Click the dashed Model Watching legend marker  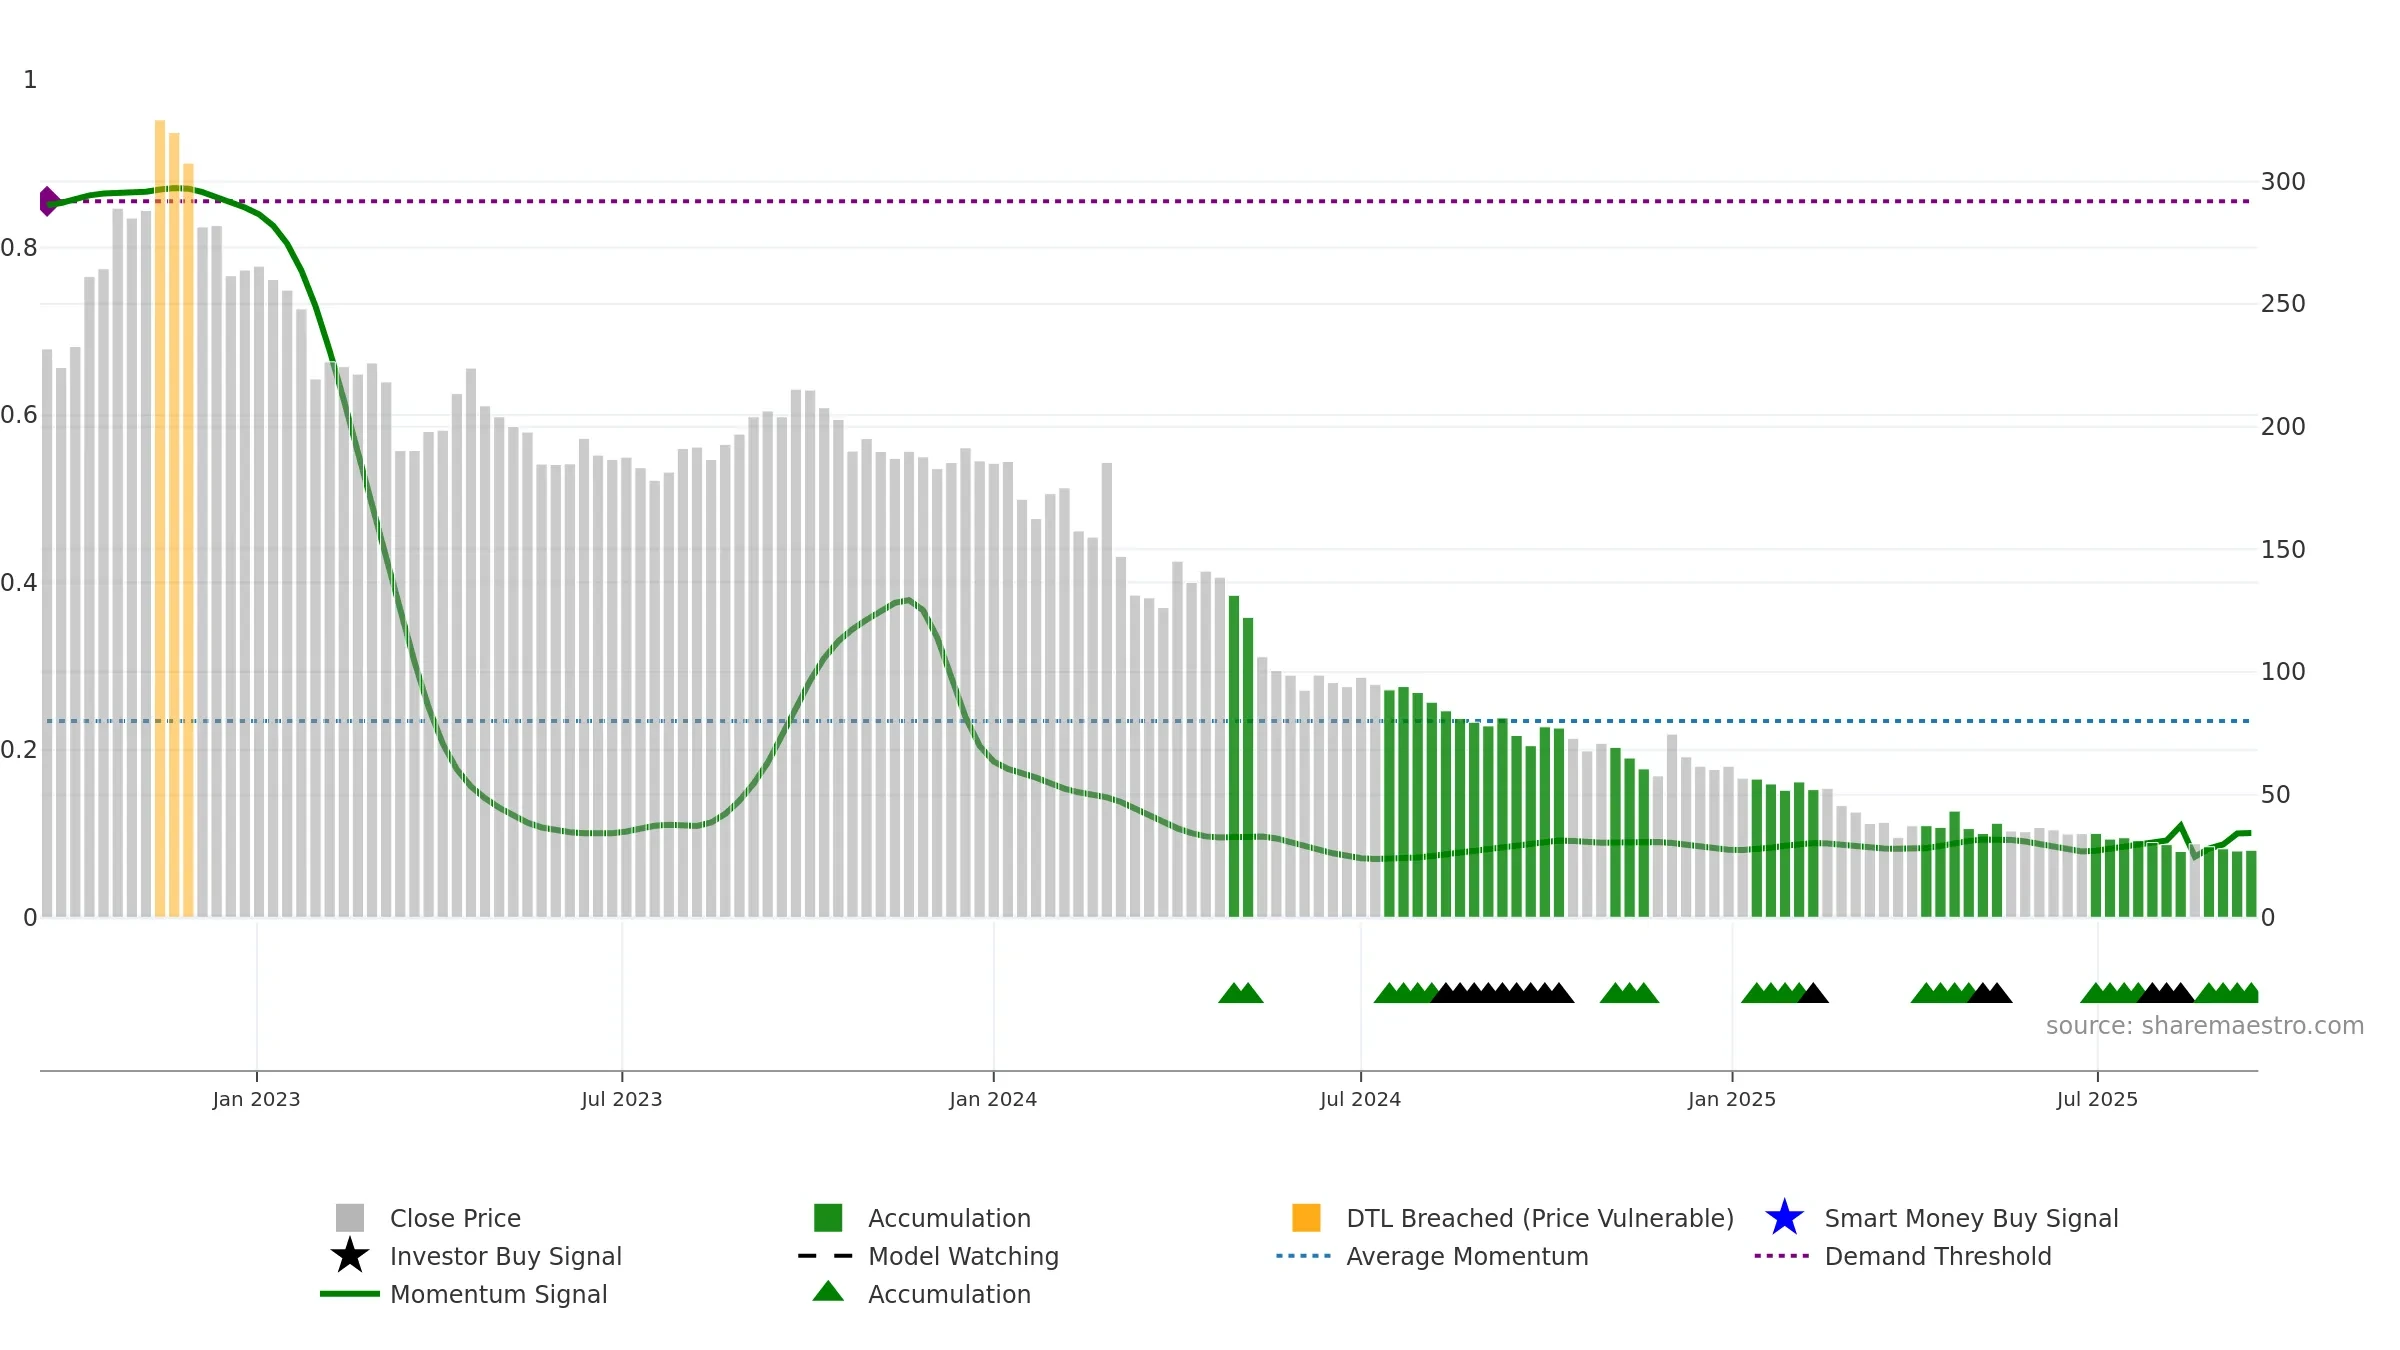click(x=826, y=1256)
